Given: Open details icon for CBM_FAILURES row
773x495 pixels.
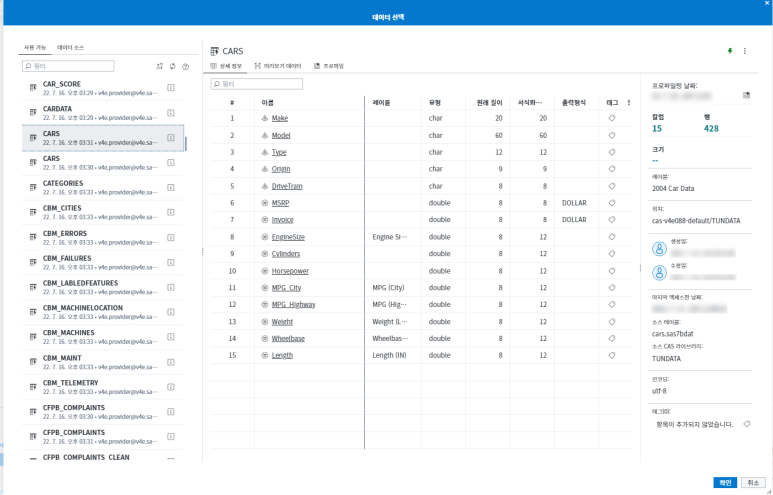Looking at the screenshot, I should click(x=171, y=262).
